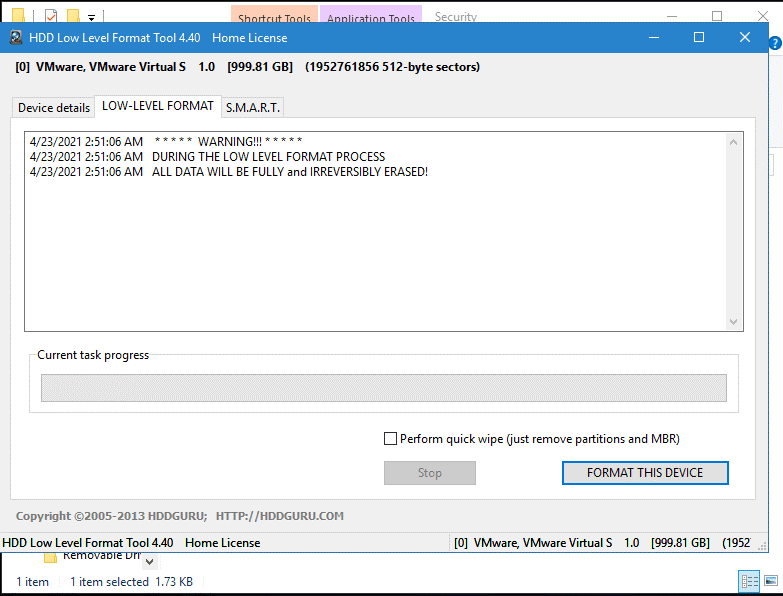This screenshot has height=596, width=783.
Task: Click the new folder icon in Explorer toolbar
Action: tap(73, 16)
